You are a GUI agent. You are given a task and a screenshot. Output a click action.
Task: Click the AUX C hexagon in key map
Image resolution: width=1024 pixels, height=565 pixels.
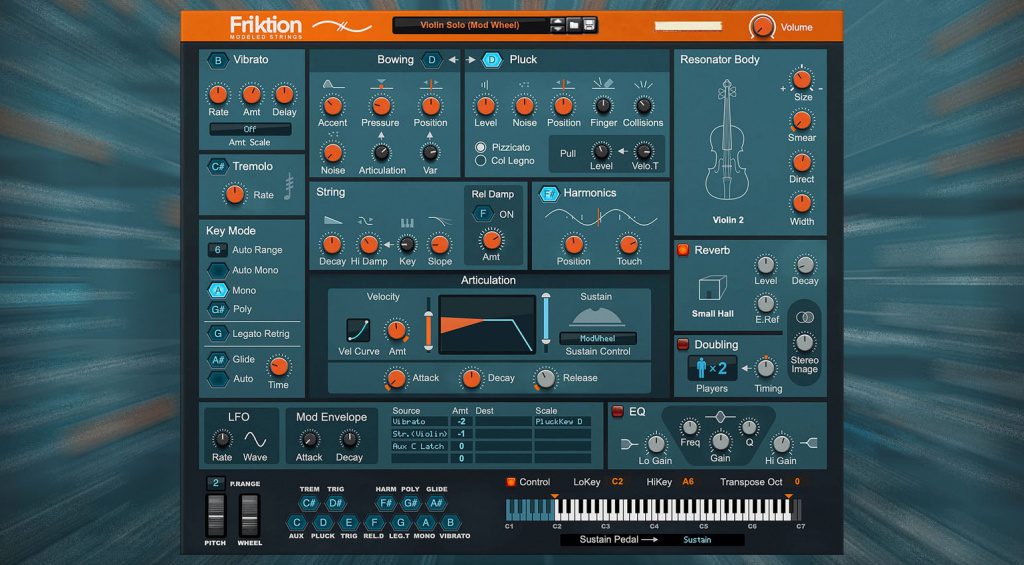296,523
